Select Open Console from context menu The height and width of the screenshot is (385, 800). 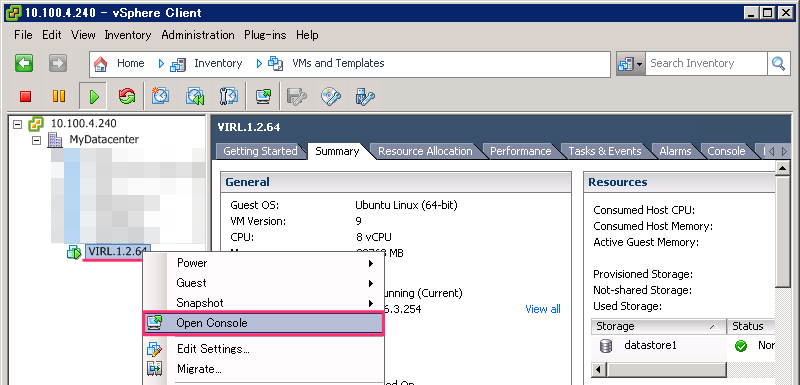263,323
